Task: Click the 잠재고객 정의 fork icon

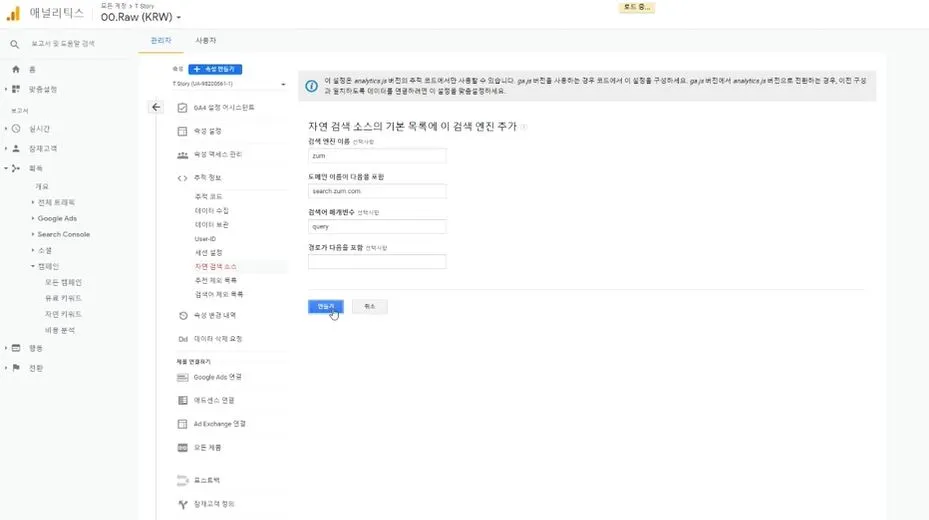Action: [182, 504]
